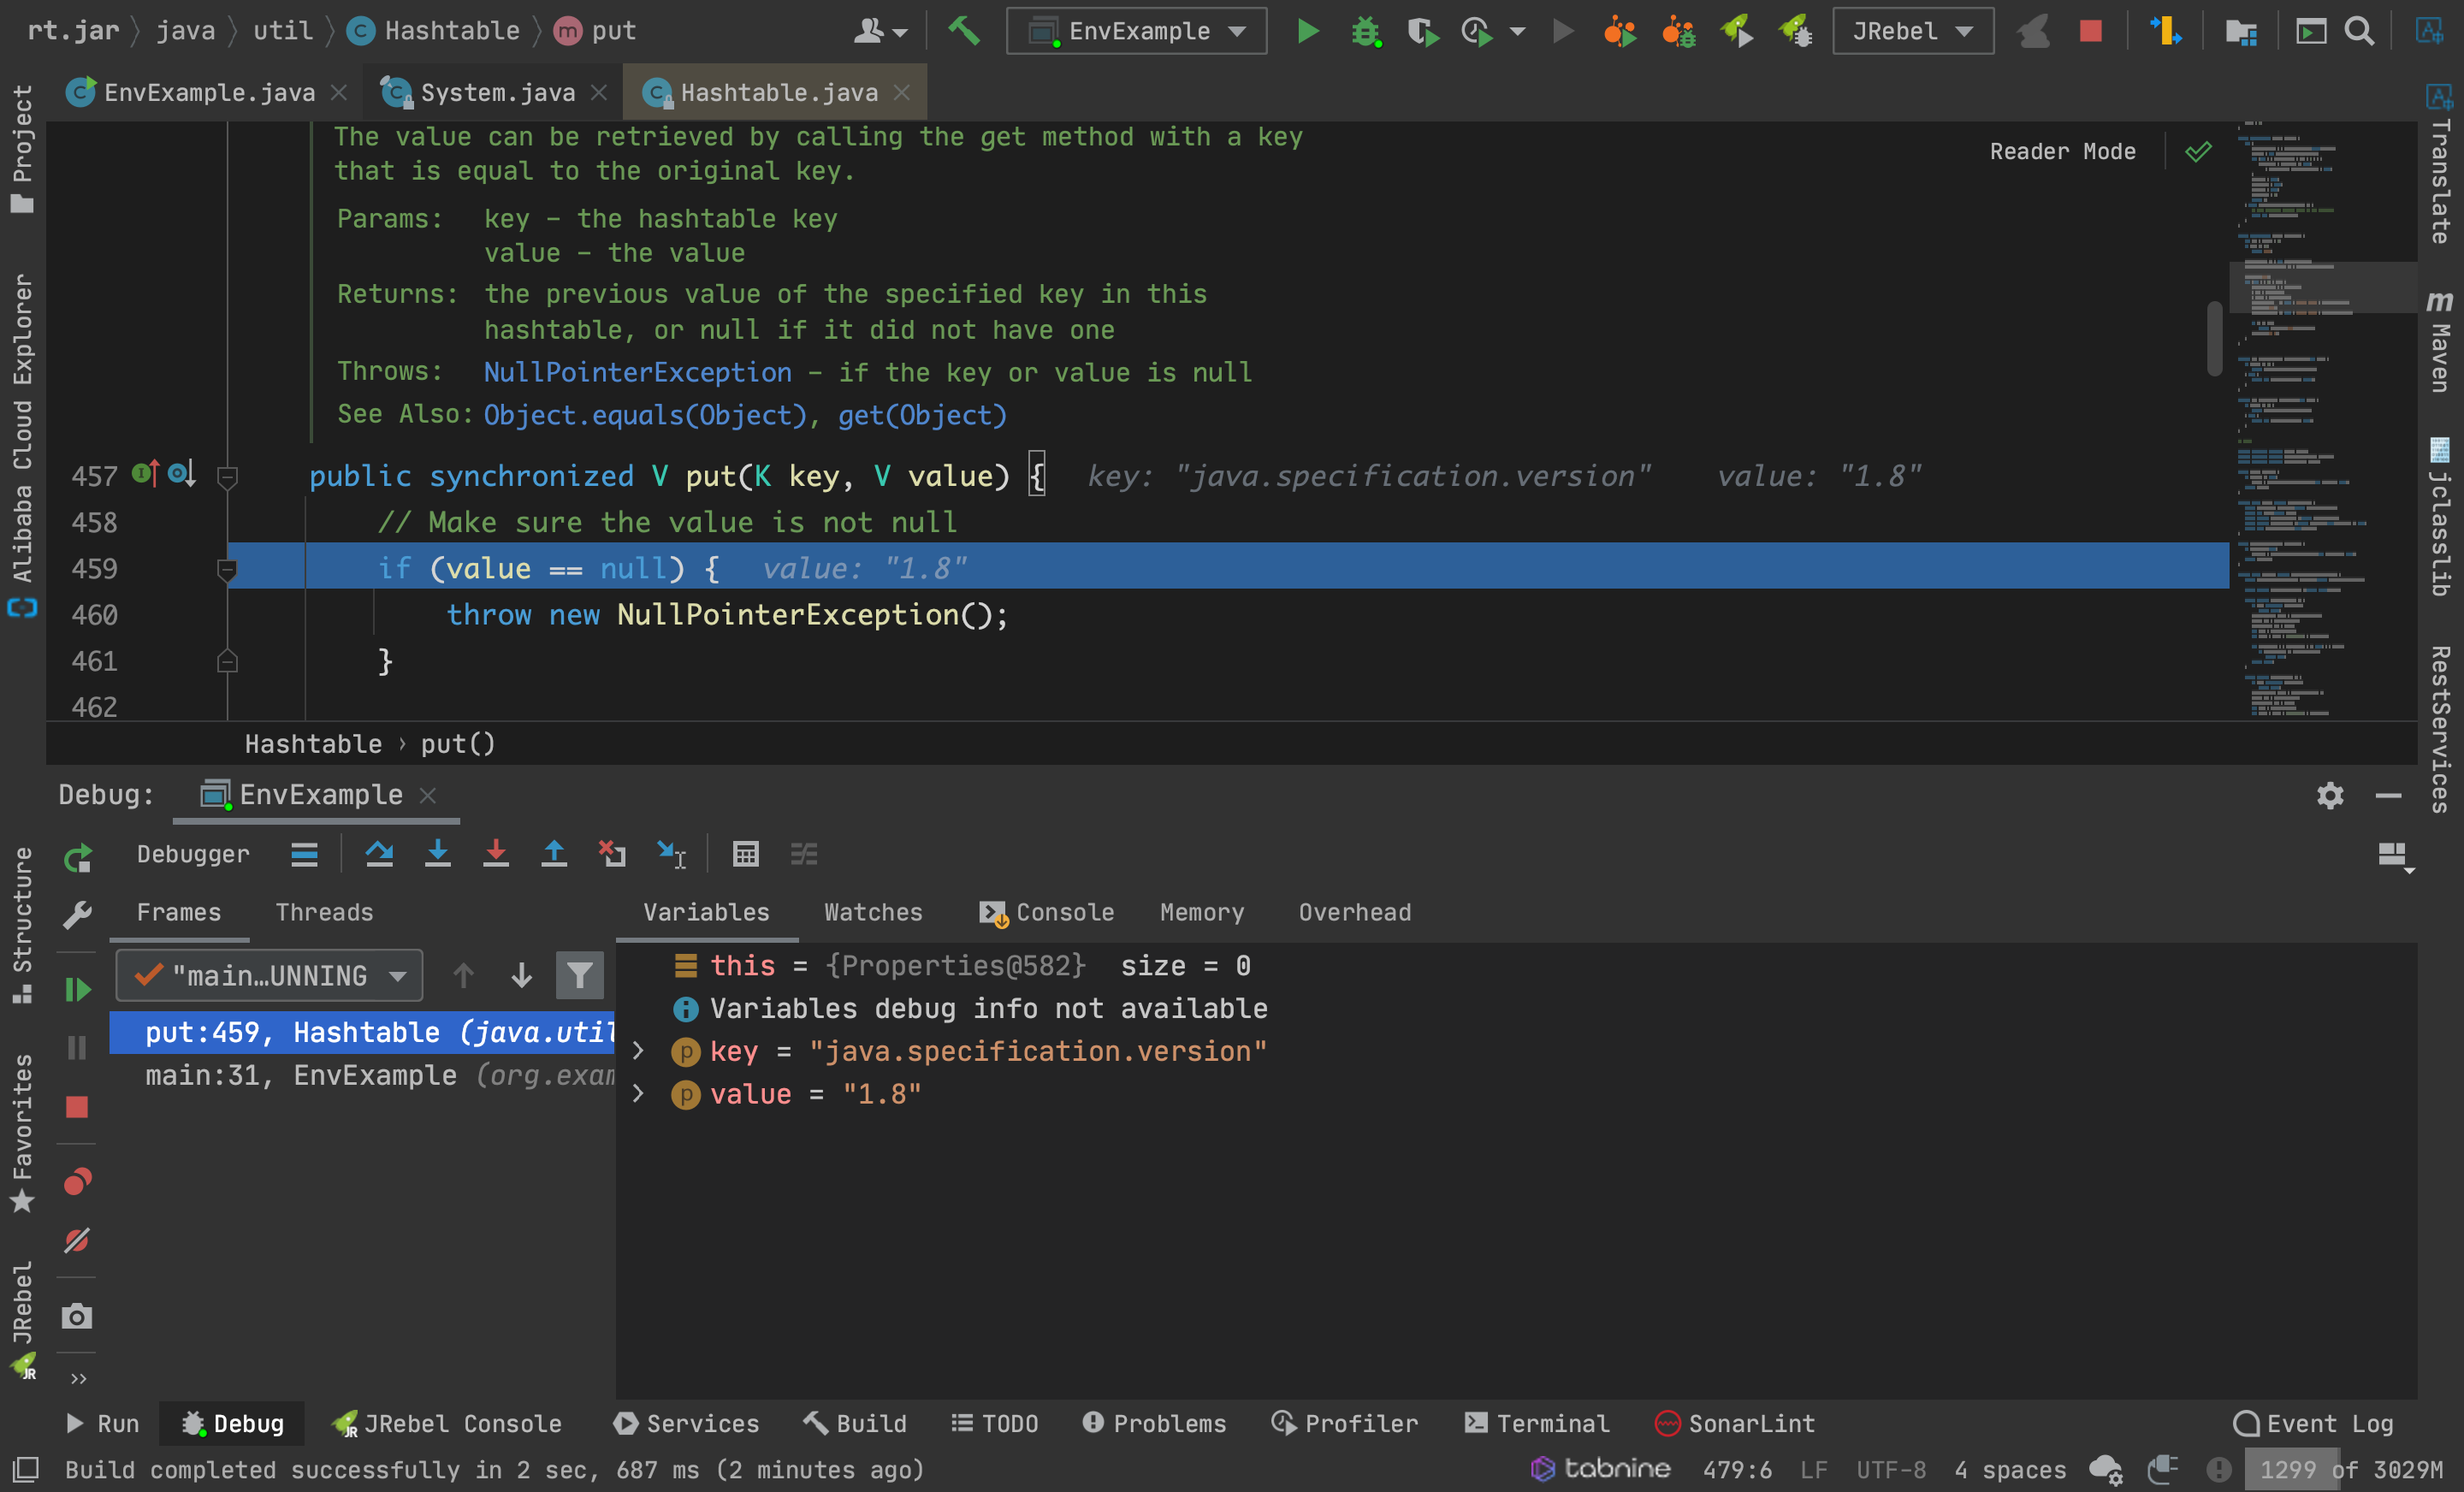Open the System.java editor tab
This screenshot has width=2464, height=1492.
pos(497,92)
